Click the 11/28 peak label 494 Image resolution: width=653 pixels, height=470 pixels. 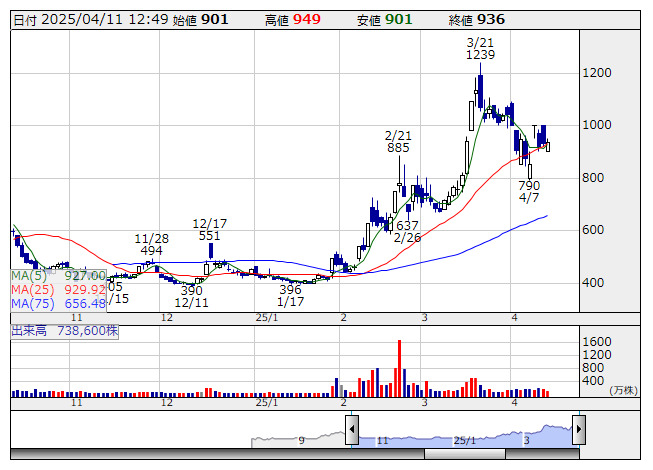pyautogui.click(x=151, y=250)
